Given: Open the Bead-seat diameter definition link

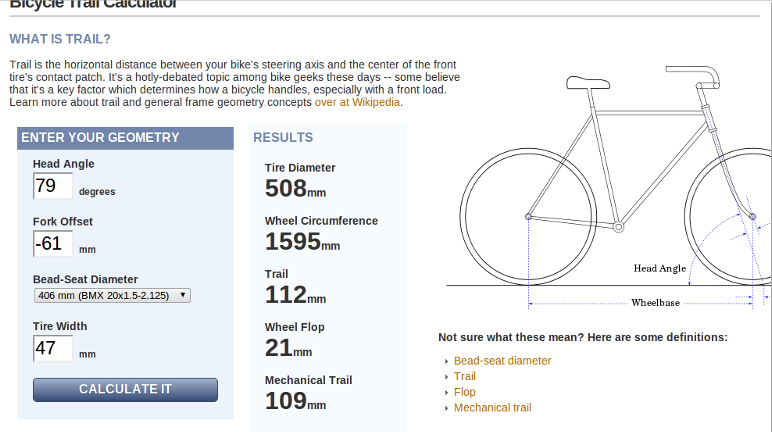Looking at the screenshot, I should (x=502, y=361).
